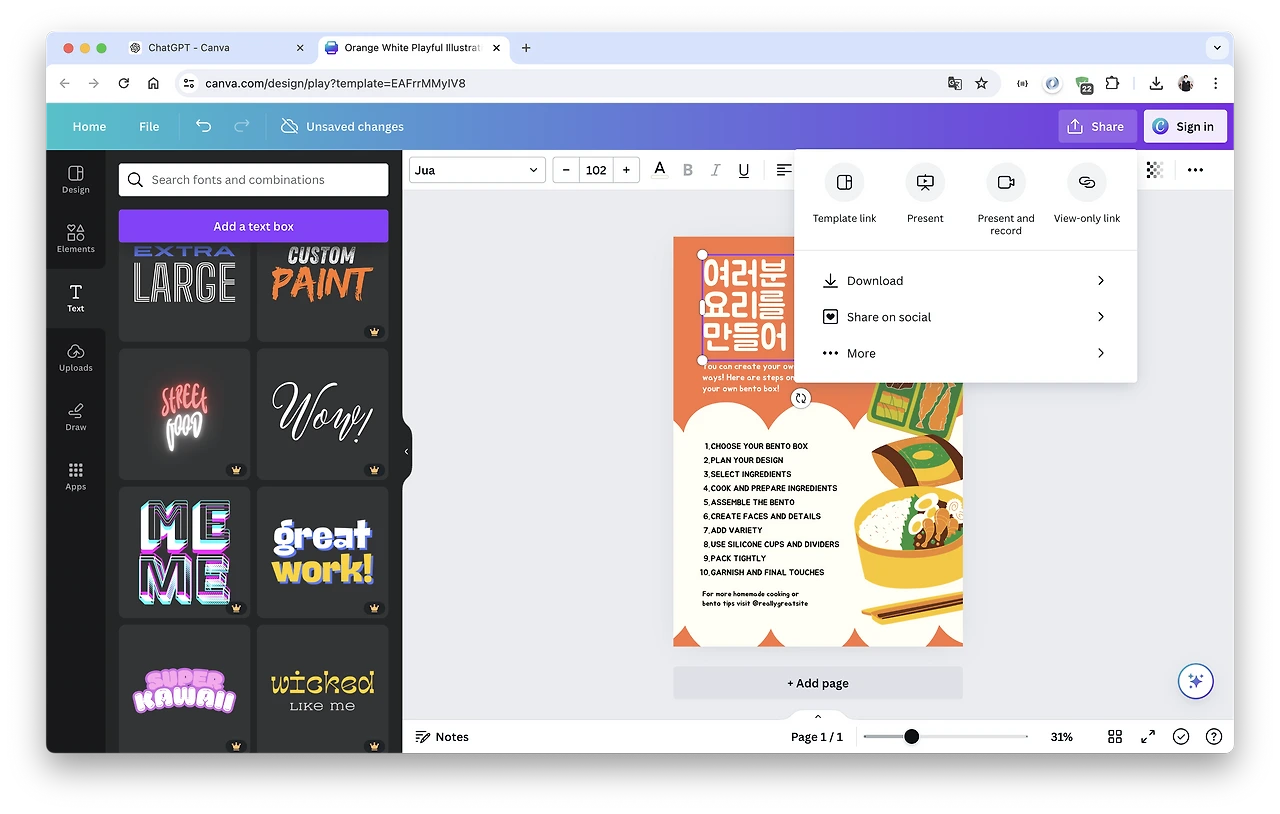This screenshot has width=1280, height=814.
Task: Open text color picker
Action: (x=659, y=170)
